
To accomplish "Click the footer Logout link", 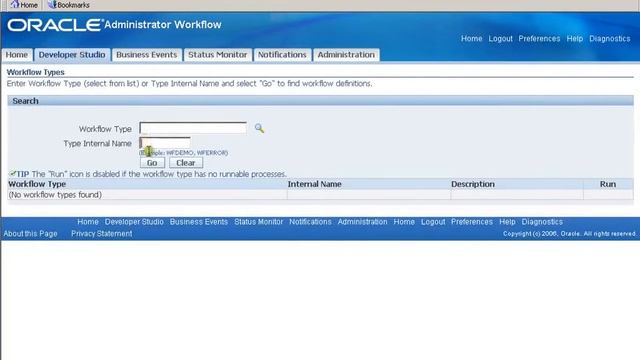I will pos(433,222).
